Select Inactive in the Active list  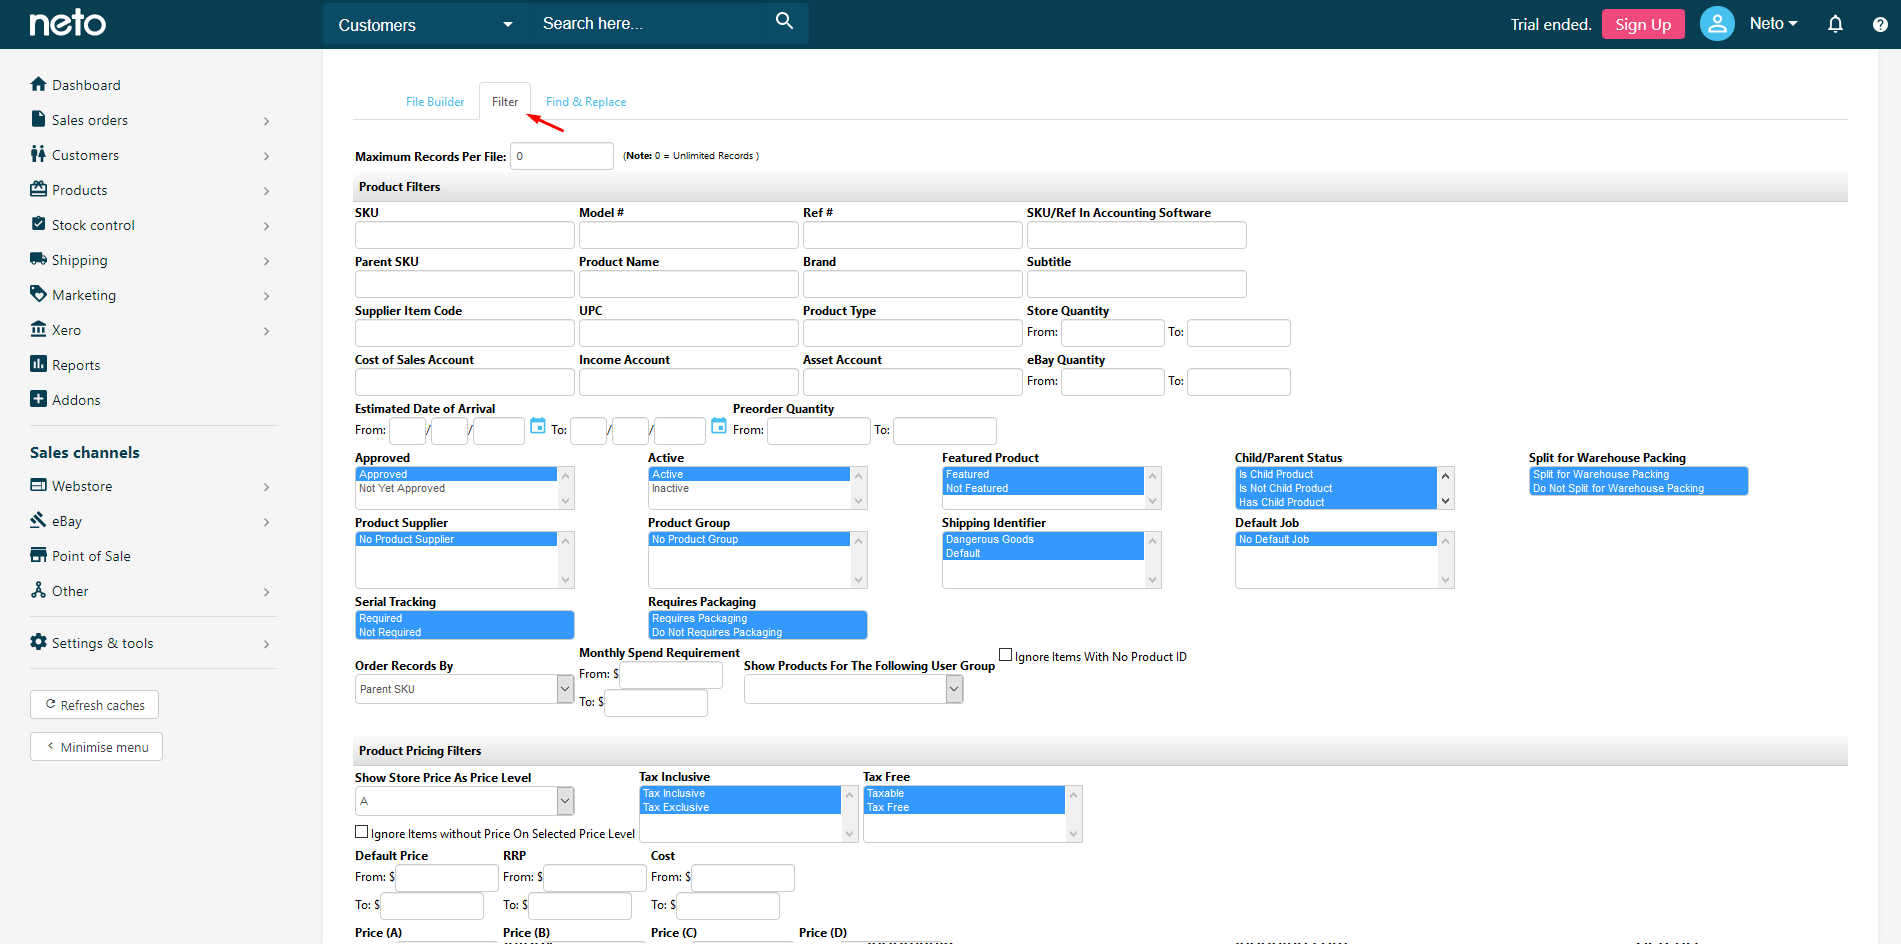tap(749, 488)
